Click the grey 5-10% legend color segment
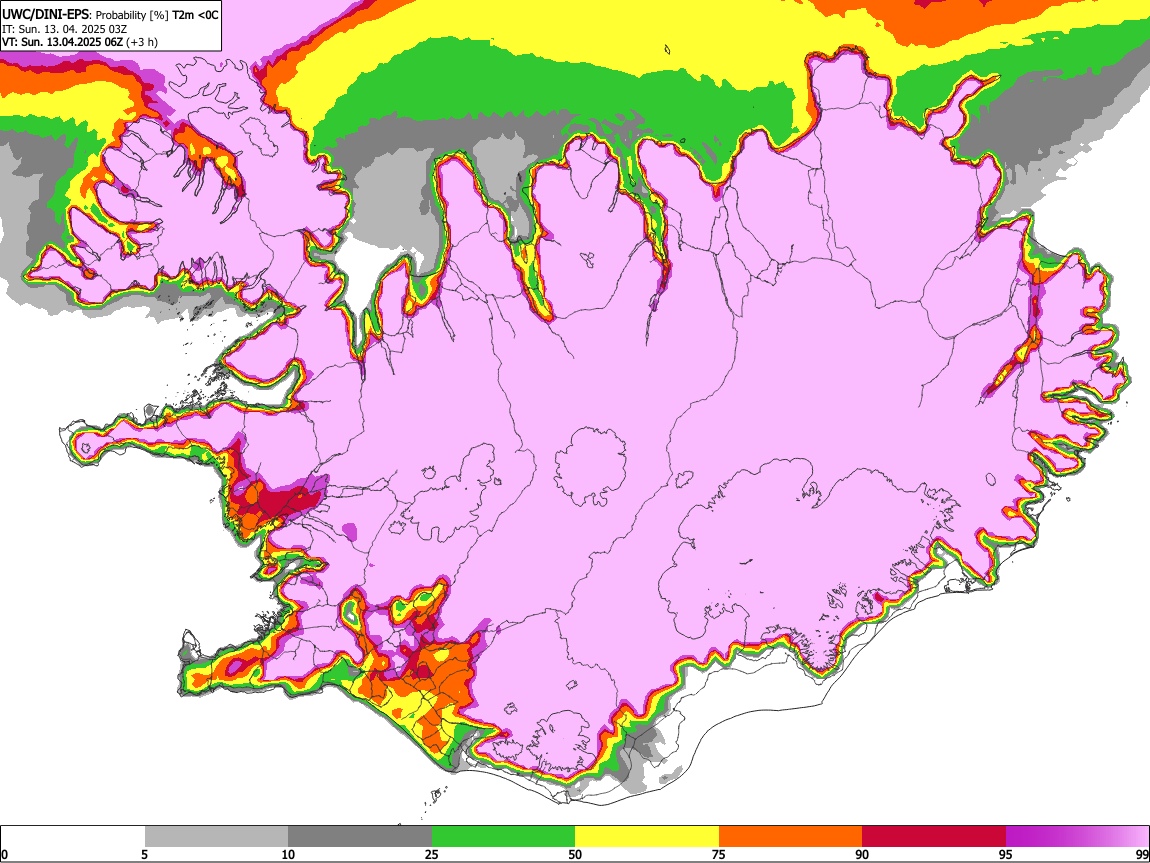The height and width of the screenshot is (863, 1150). (216, 837)
